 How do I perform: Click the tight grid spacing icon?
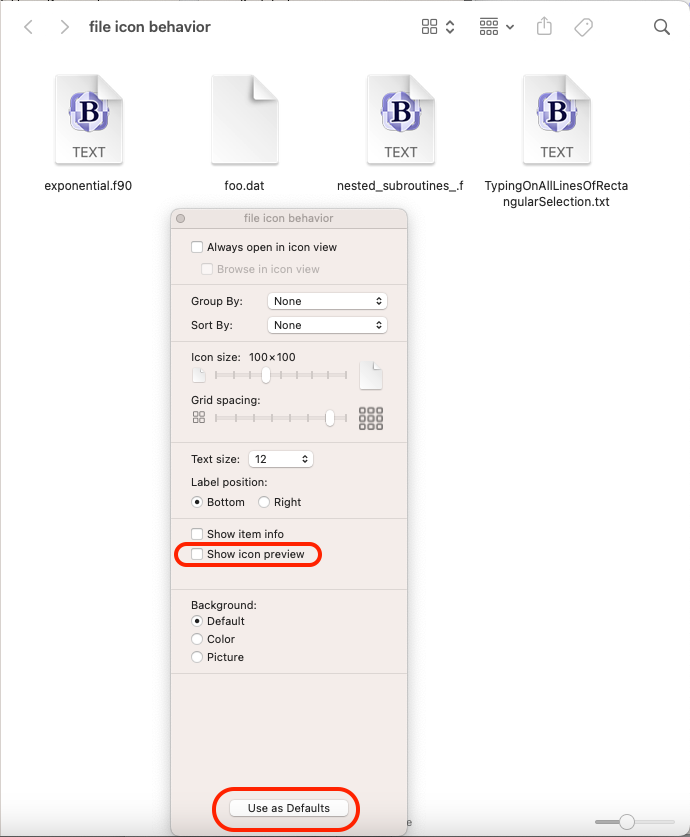click(x=199, y=417)
